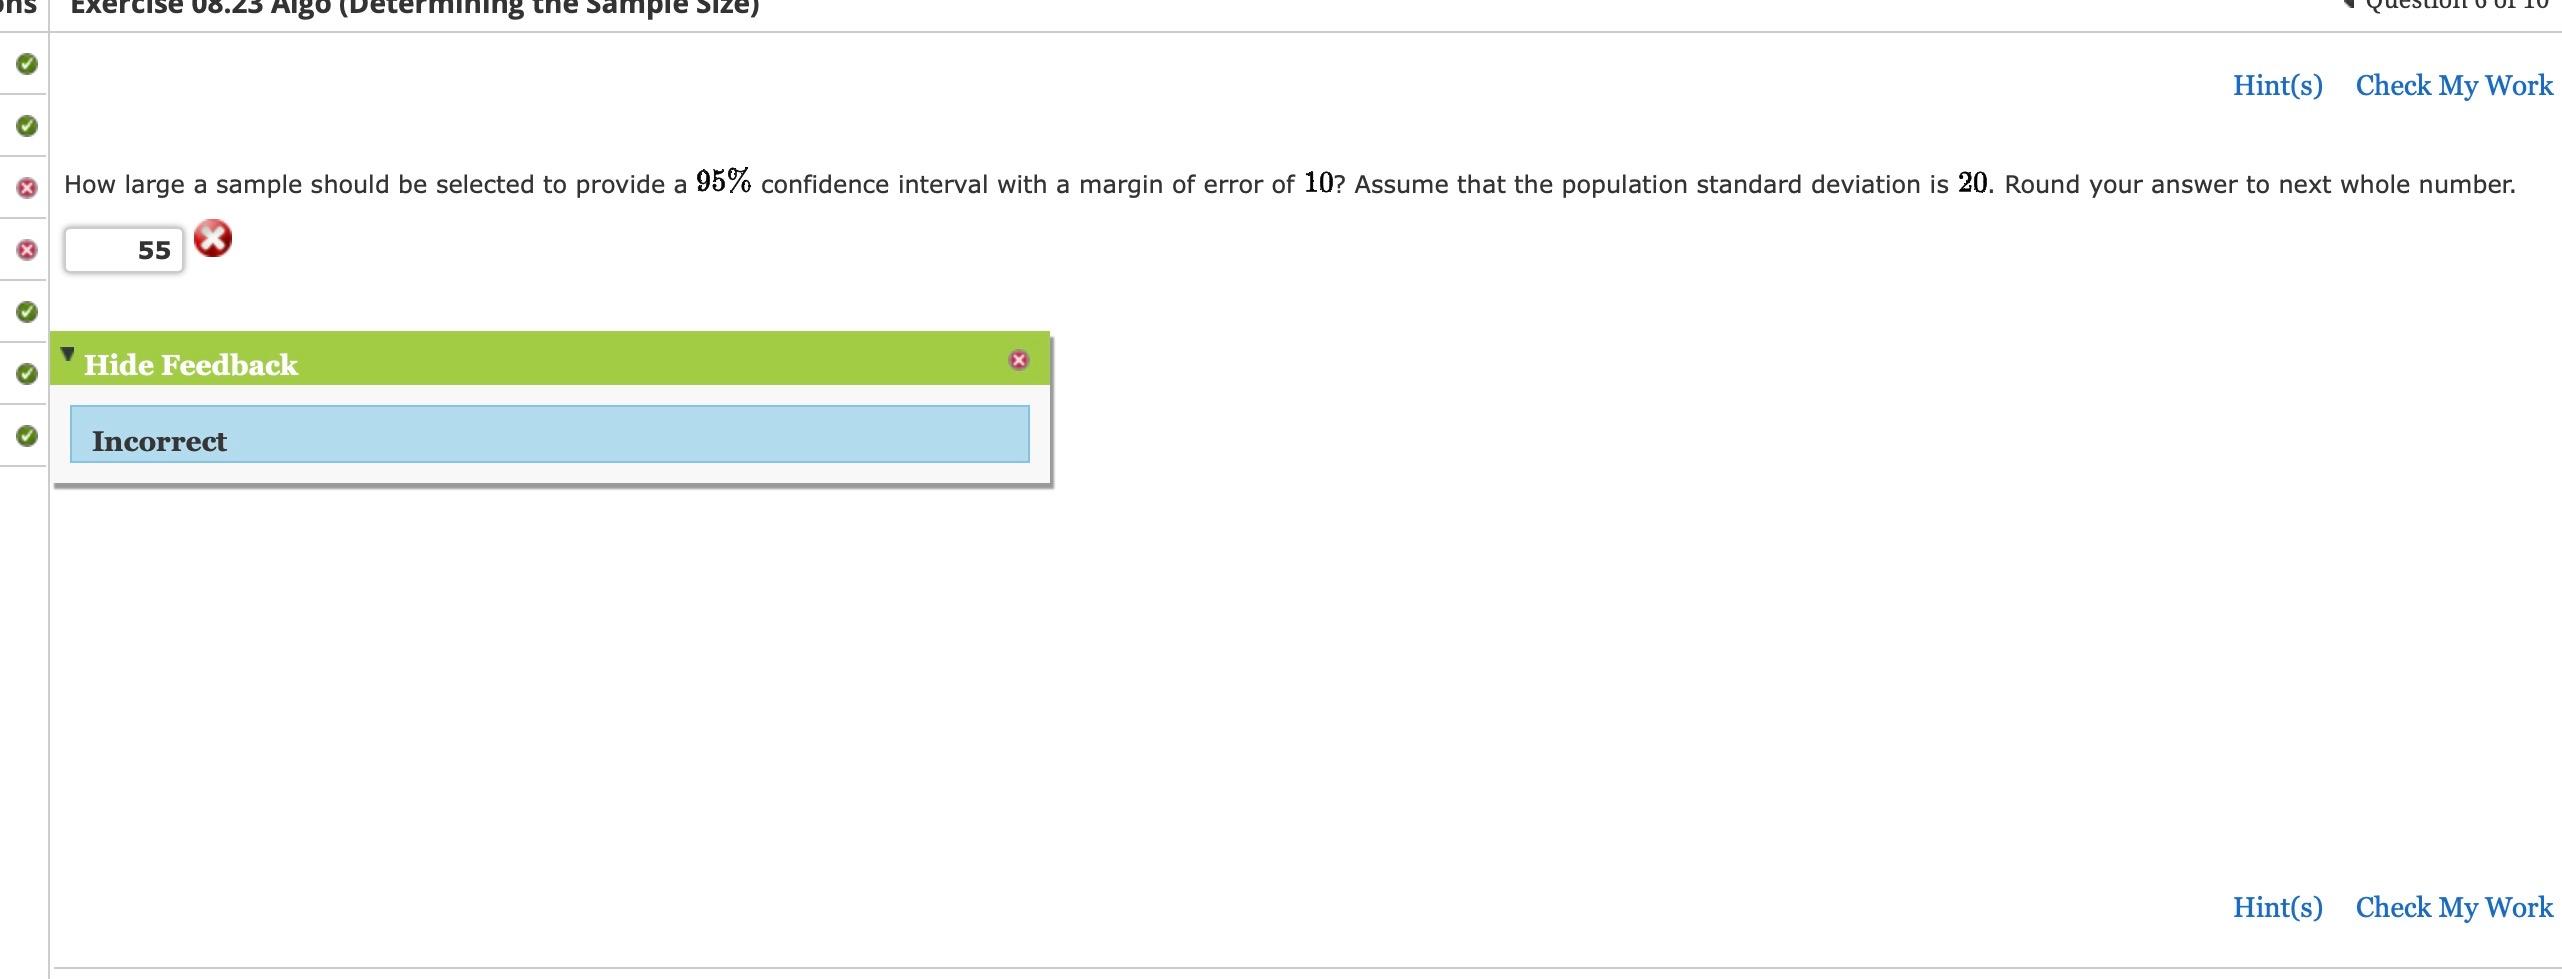Collapse feedback using the triangle arrow
This screenshot has height=979, width=2562.
pos(68,354)
